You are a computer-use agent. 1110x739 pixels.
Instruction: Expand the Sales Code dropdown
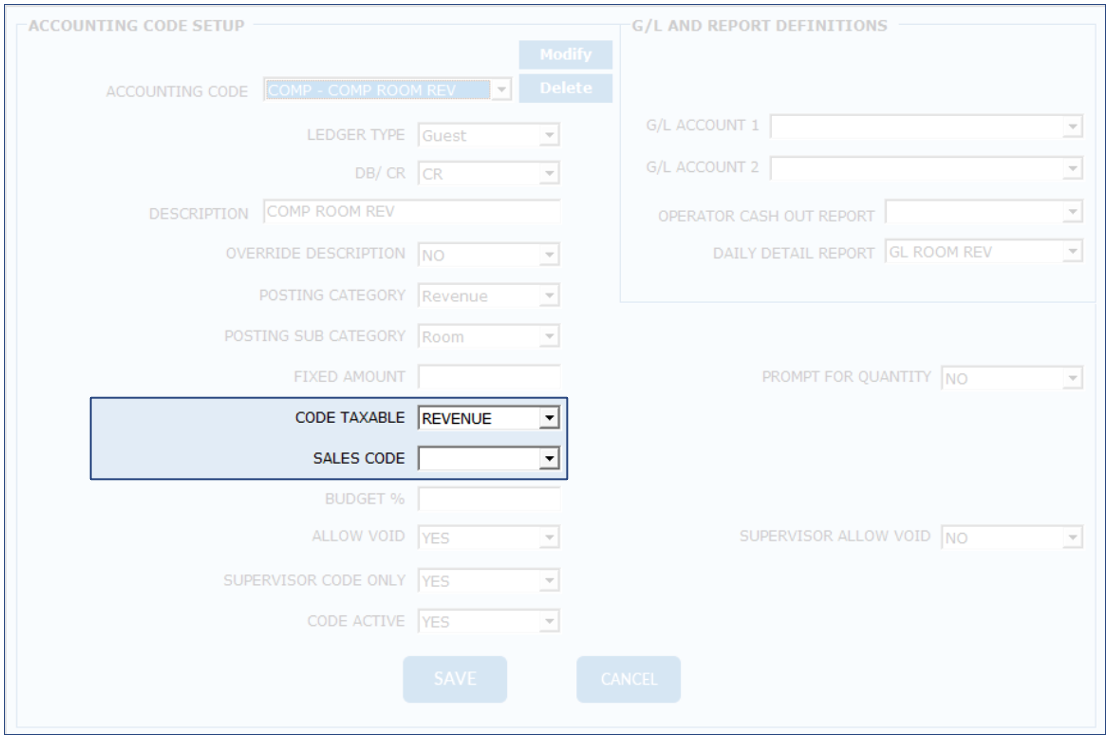point(548,459)
